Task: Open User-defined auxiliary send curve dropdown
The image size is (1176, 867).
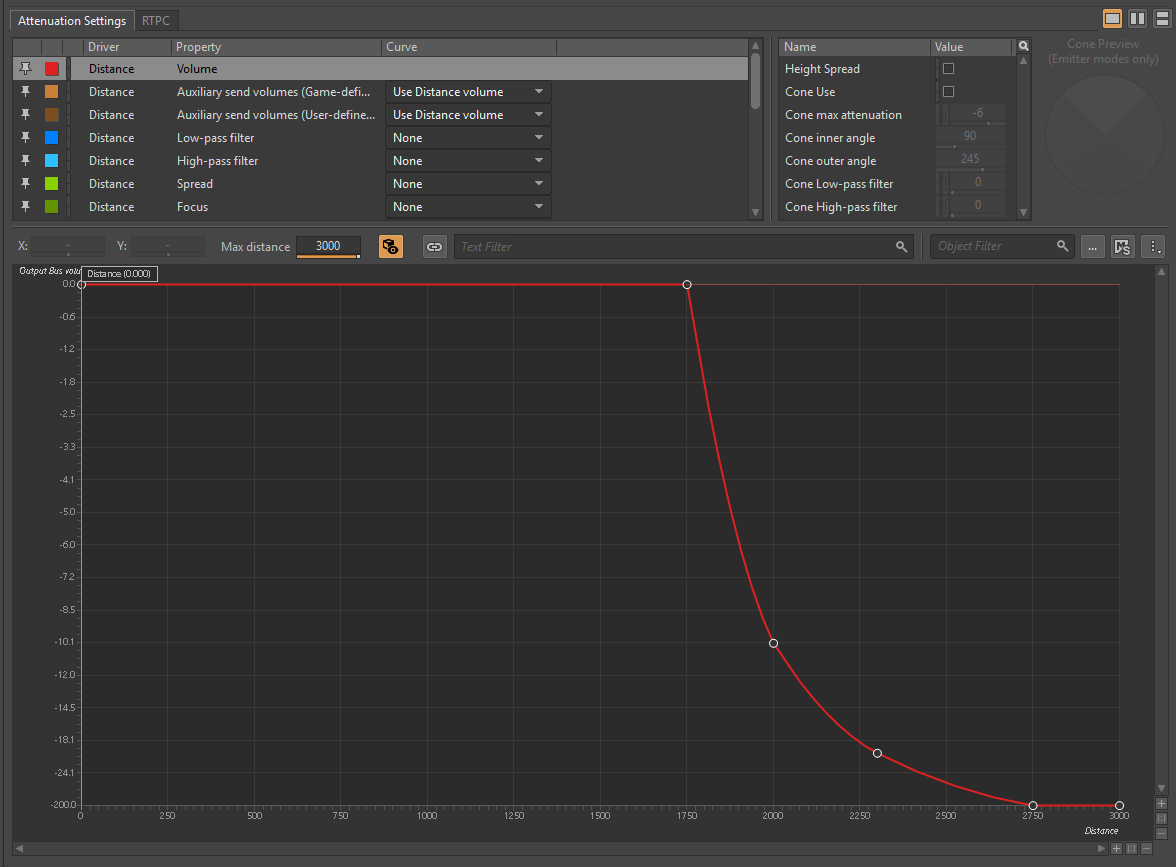Action: pos(468,115)
